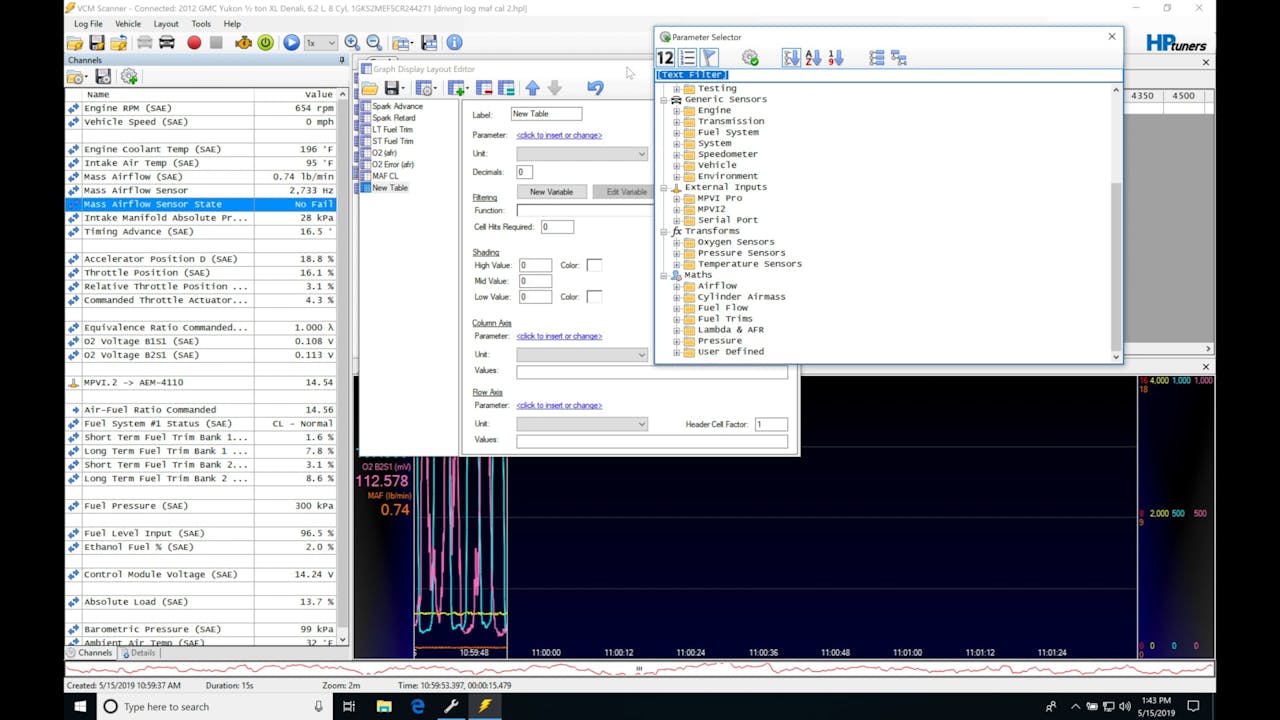The width and height of the screenshot is (1280, 720).
Task: Click the Label field containing New Table
Action: click(545, 113)
